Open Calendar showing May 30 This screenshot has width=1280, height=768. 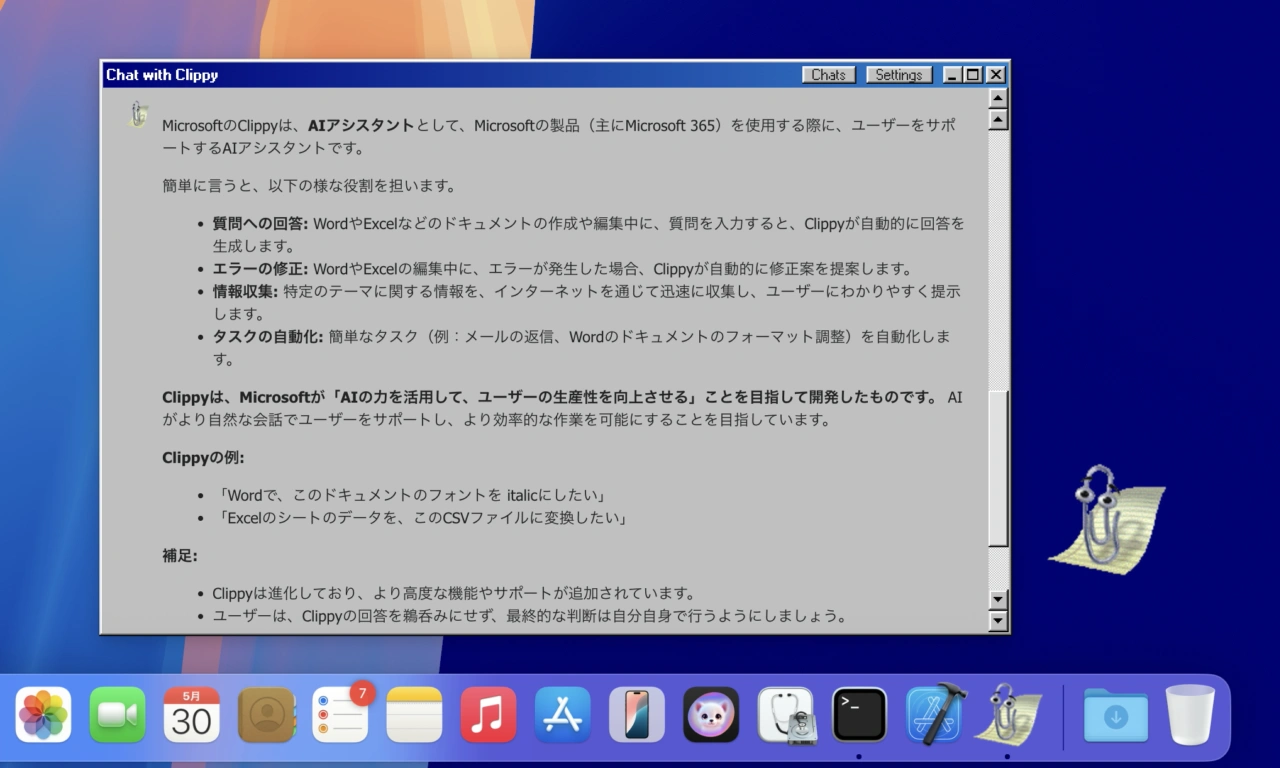191,714
